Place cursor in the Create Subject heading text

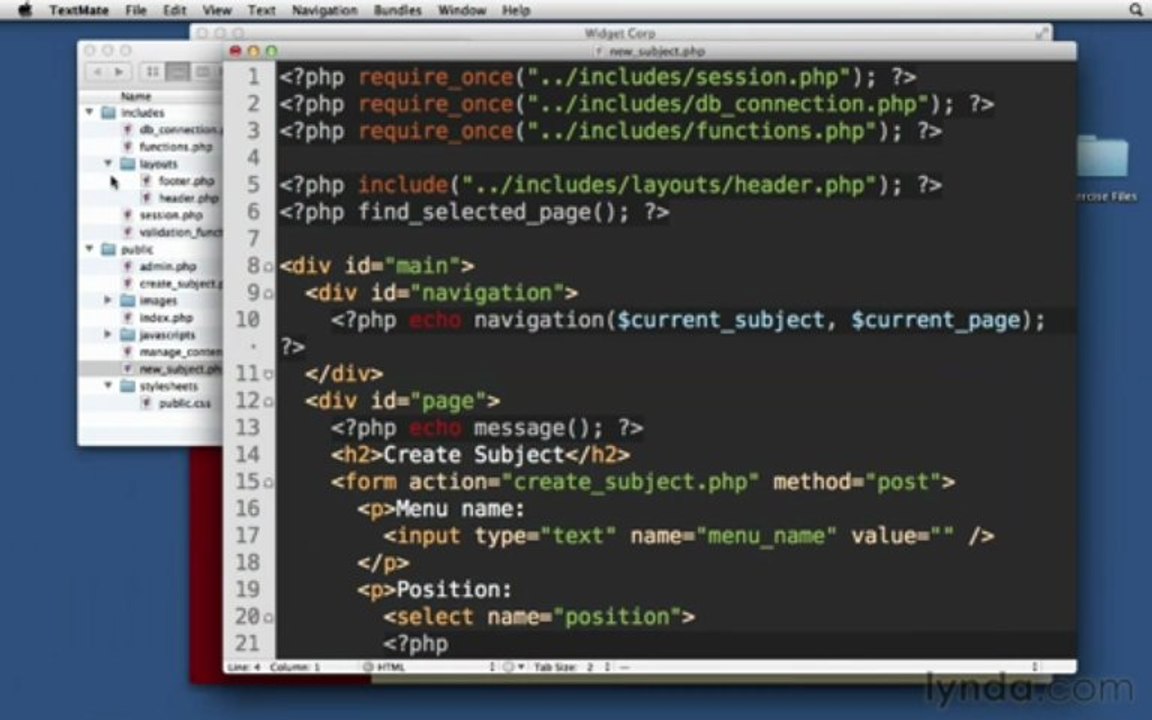pos(474,455)
